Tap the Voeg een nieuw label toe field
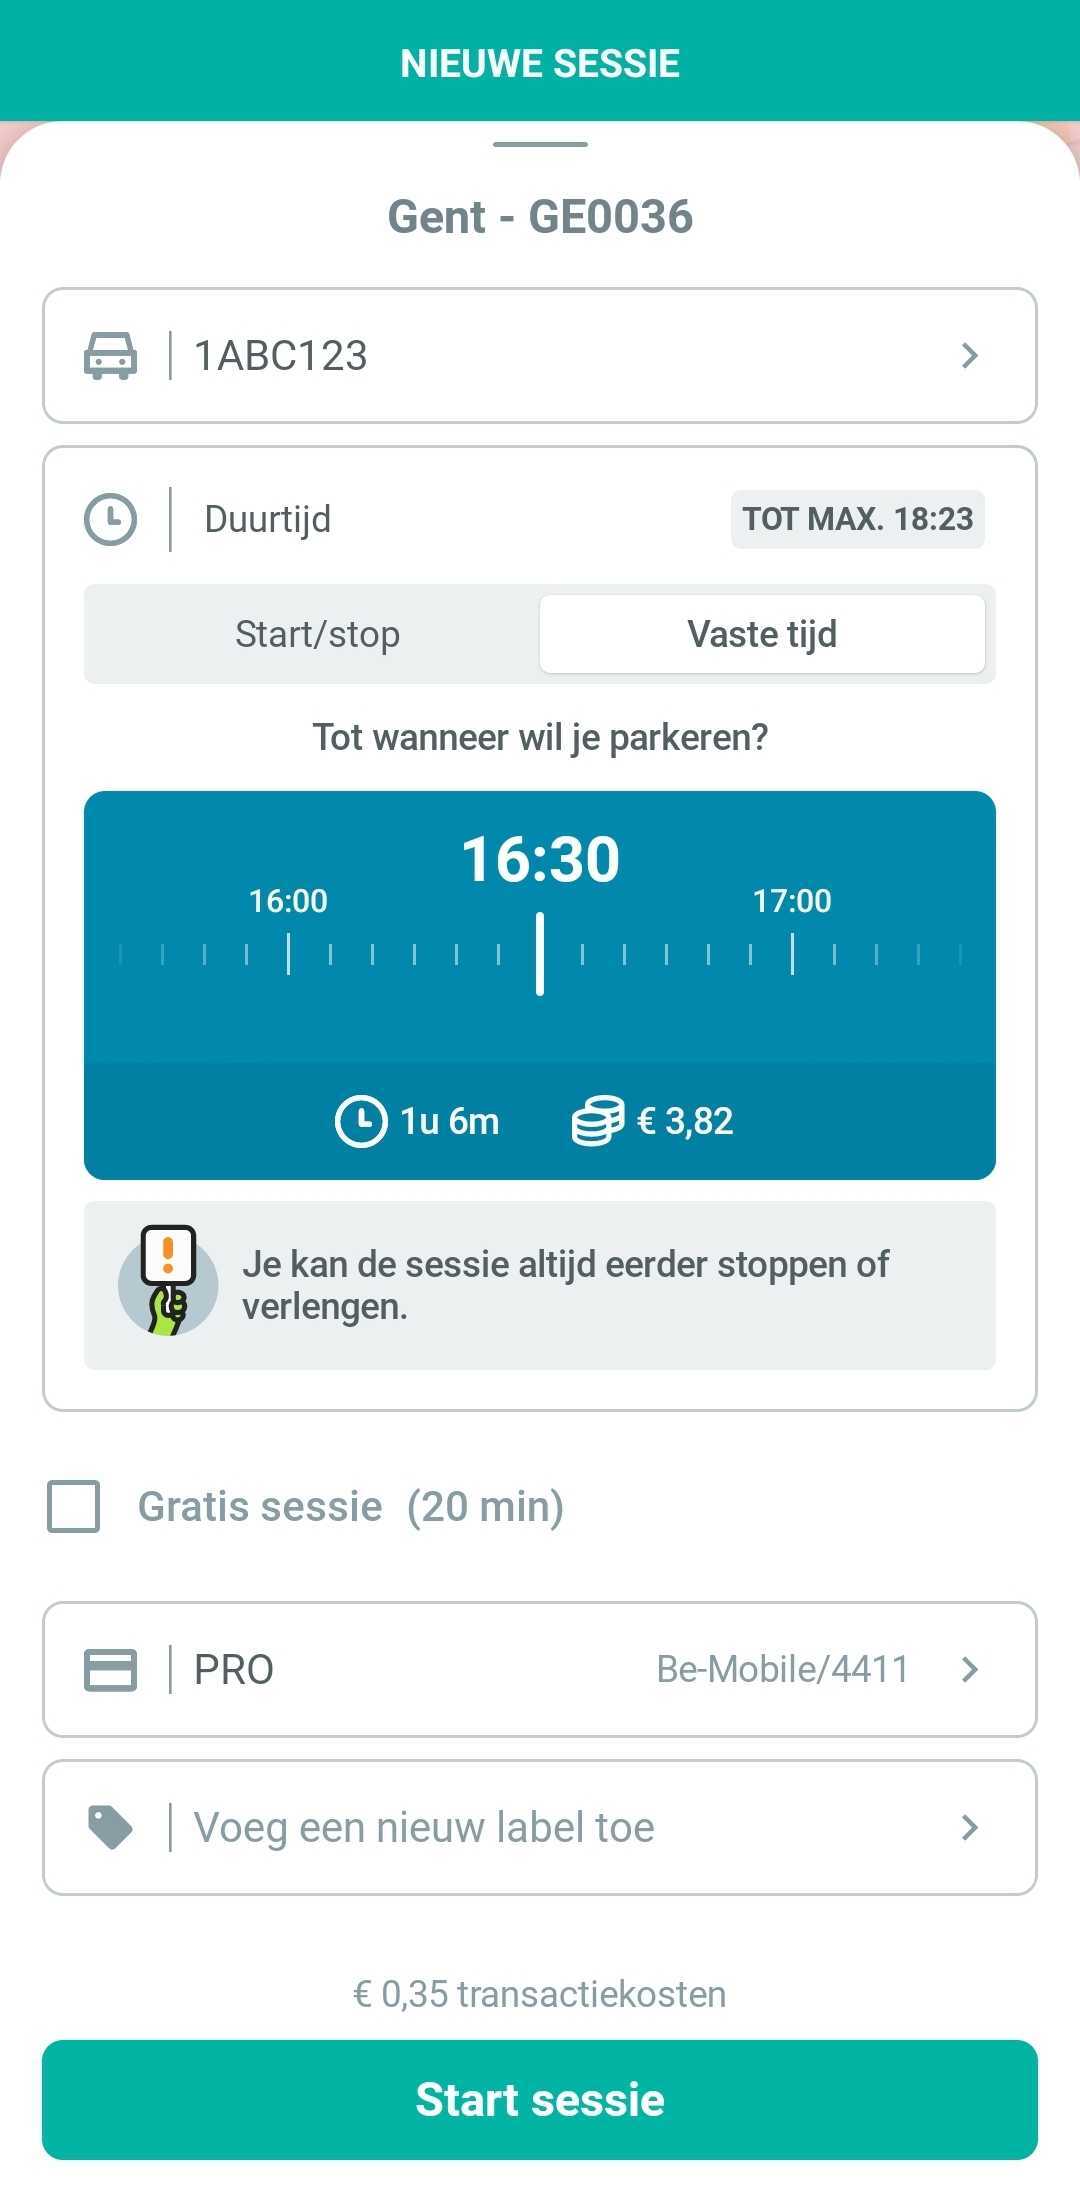 540,1827
